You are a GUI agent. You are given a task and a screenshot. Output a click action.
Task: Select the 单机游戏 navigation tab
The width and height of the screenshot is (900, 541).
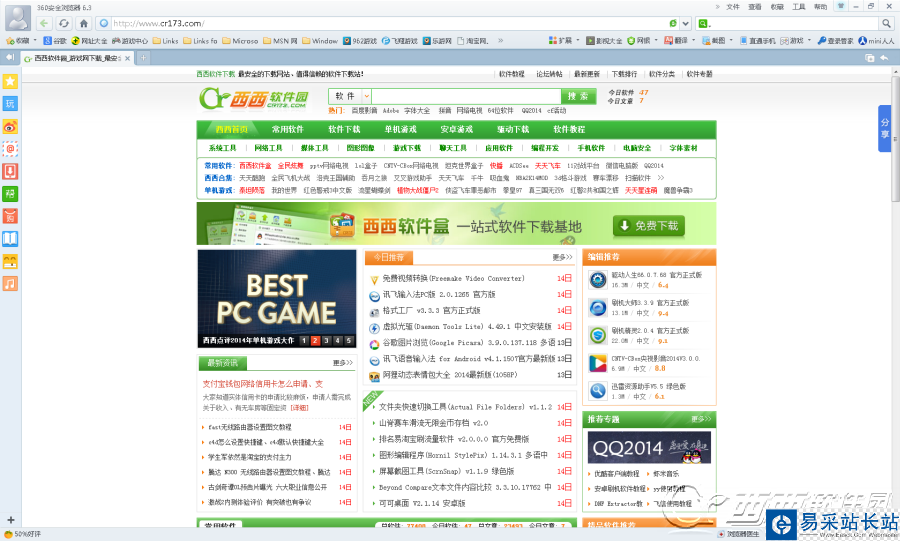(400, 129)
